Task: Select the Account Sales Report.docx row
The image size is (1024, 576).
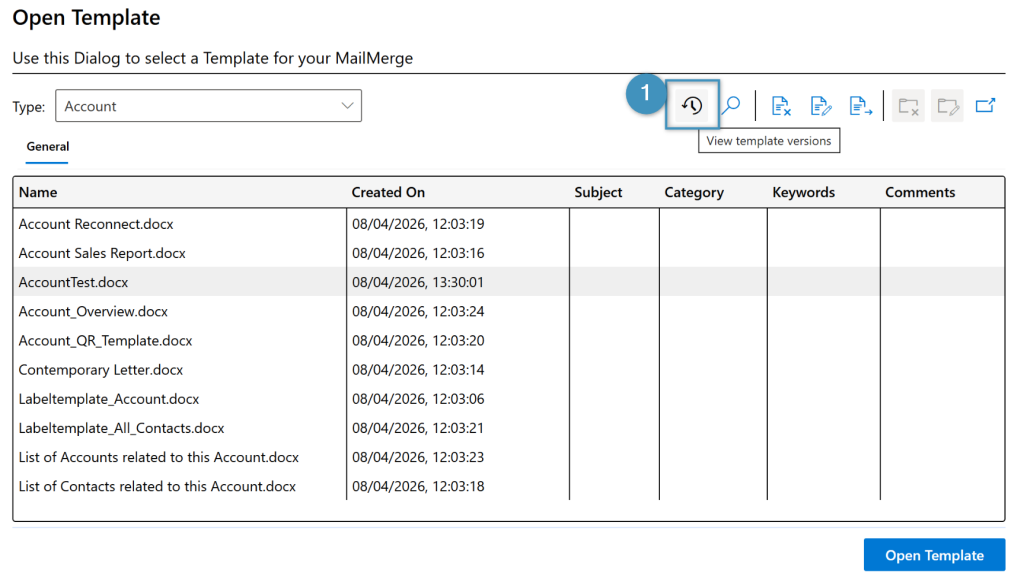Action: click(x=102, y=253)
